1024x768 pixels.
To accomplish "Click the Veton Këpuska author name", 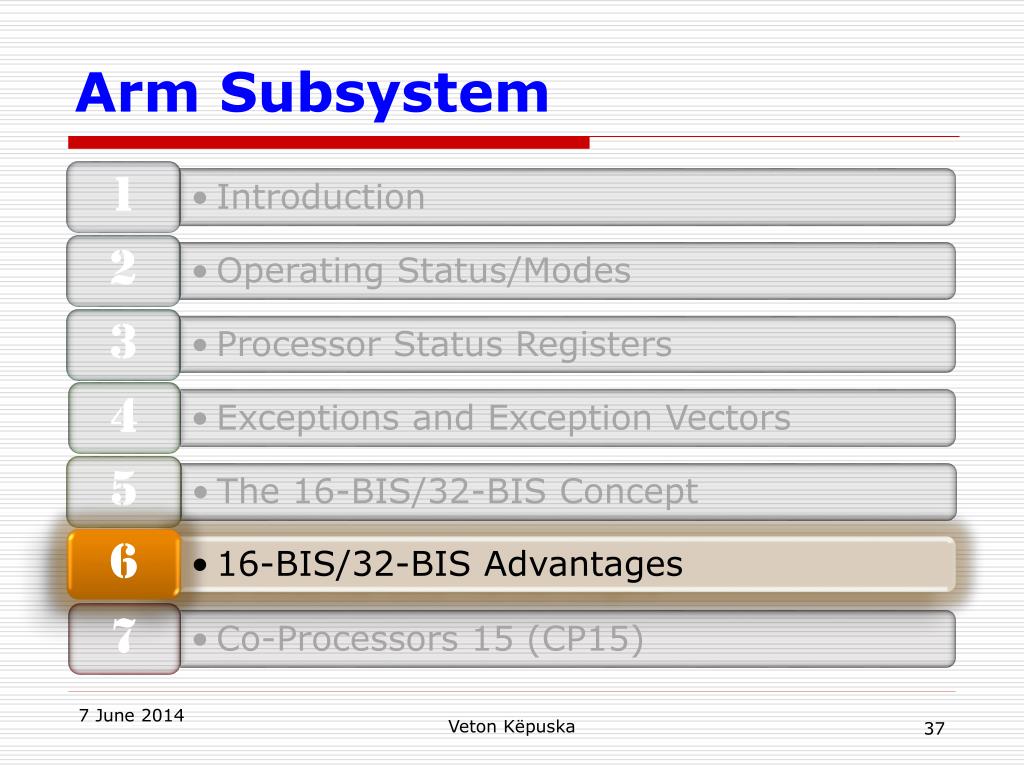I will tap(511, 727).
